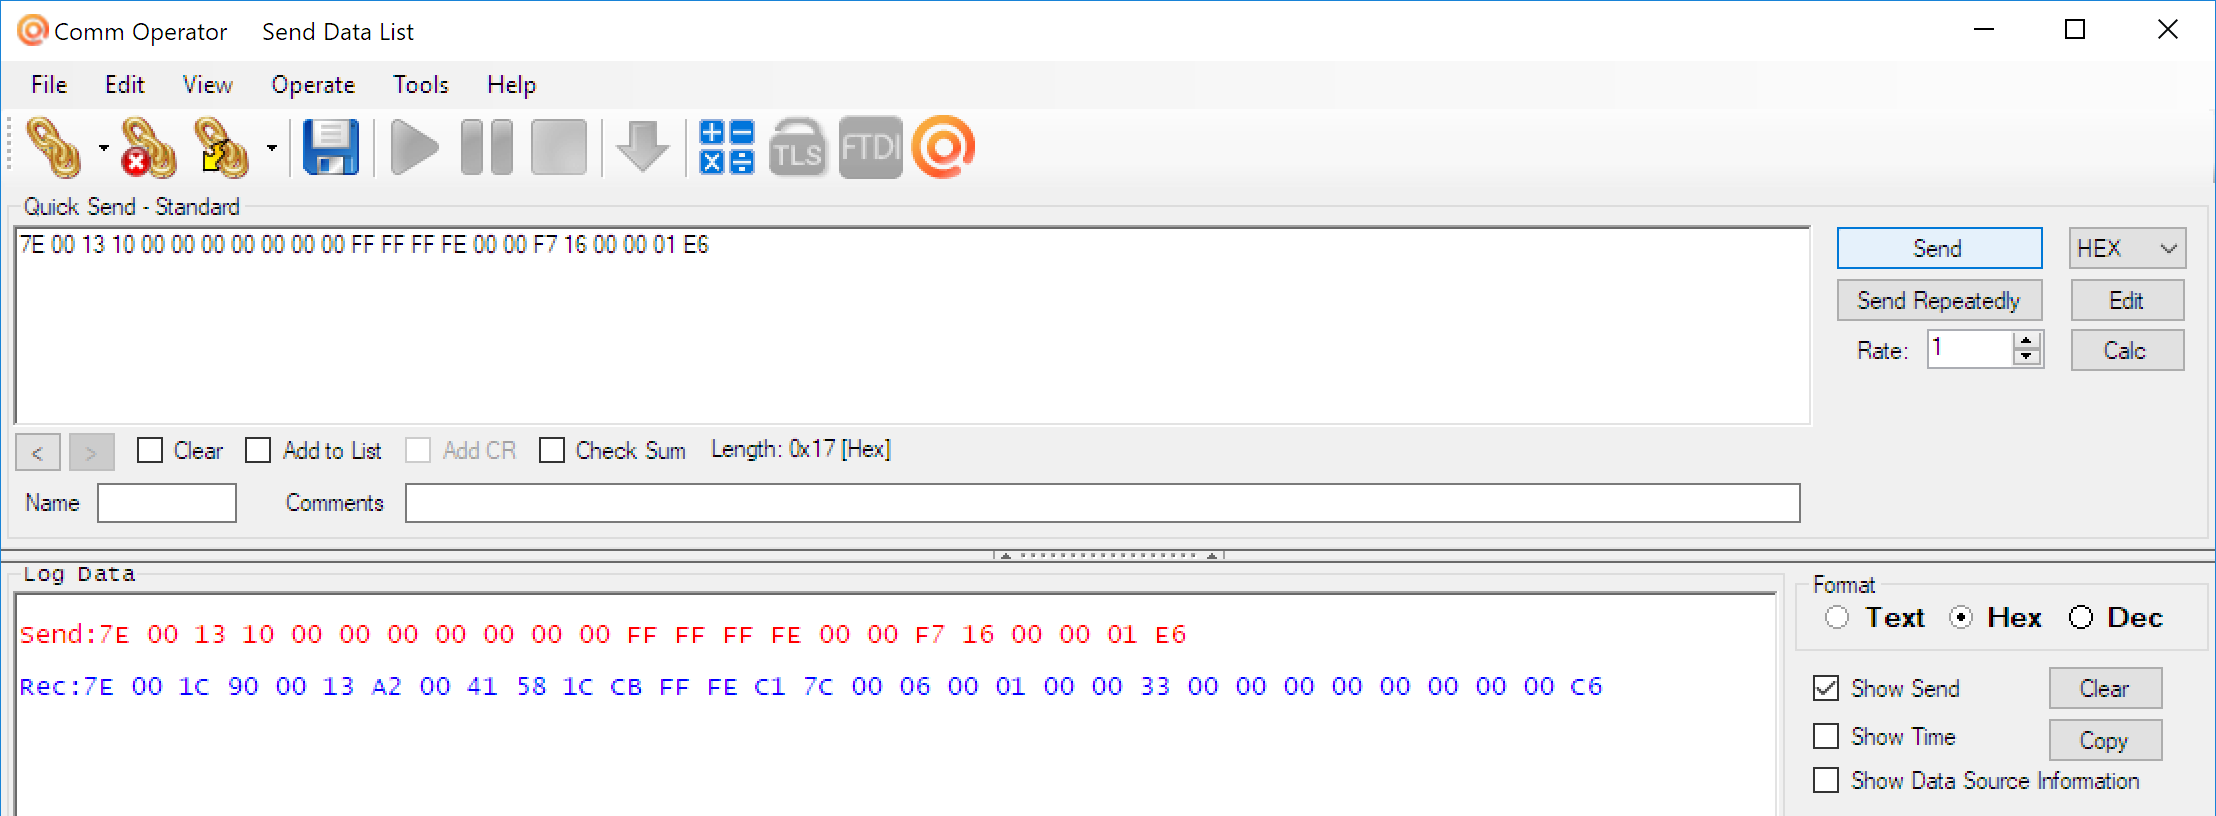Click the orange Comm Operator logo icon in toolbar
This screenshot has height=816, width=2216.
tap(943, 147)
